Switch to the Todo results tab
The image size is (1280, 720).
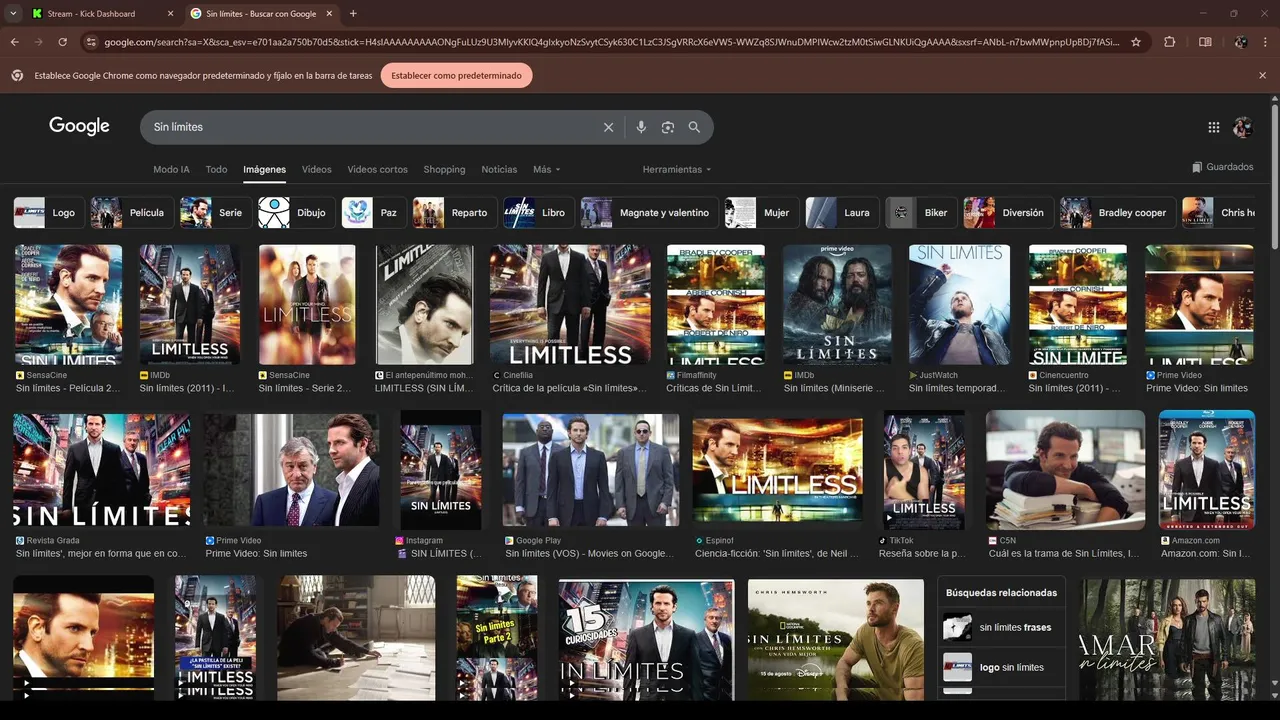point(216,169)
